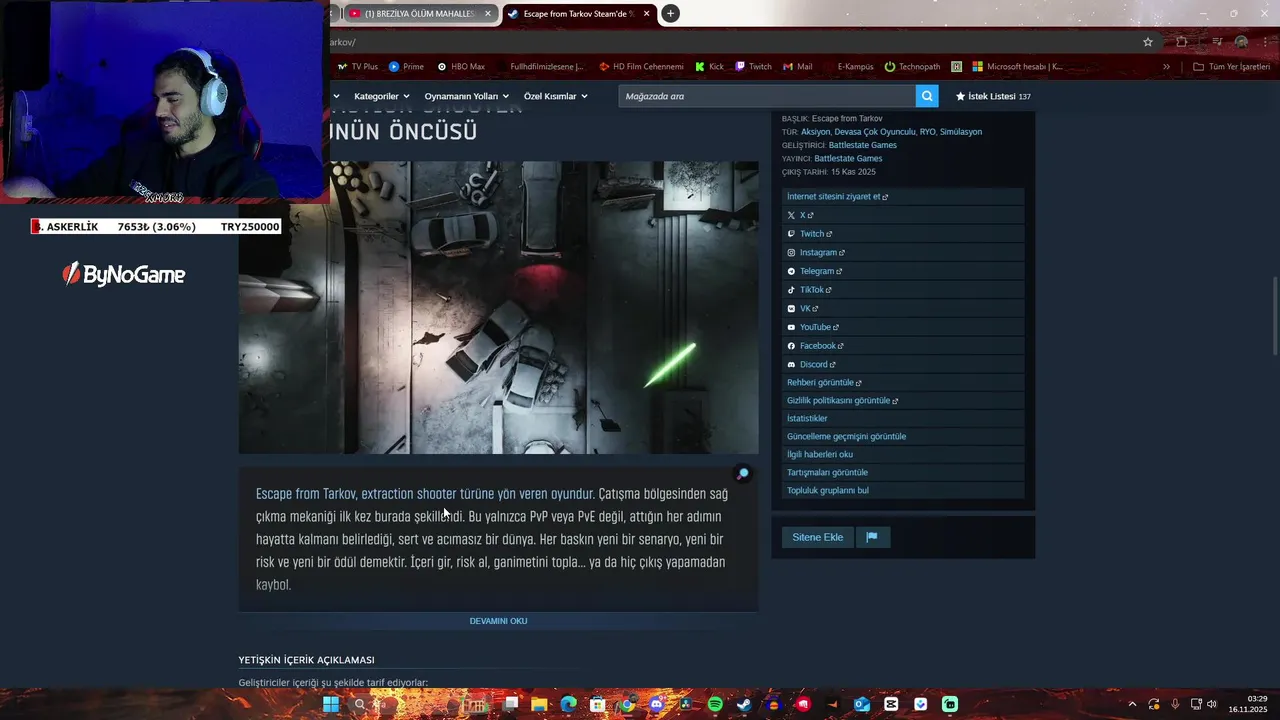
Task: Click the magnifier icon on description box
Action: coord(742,474)
